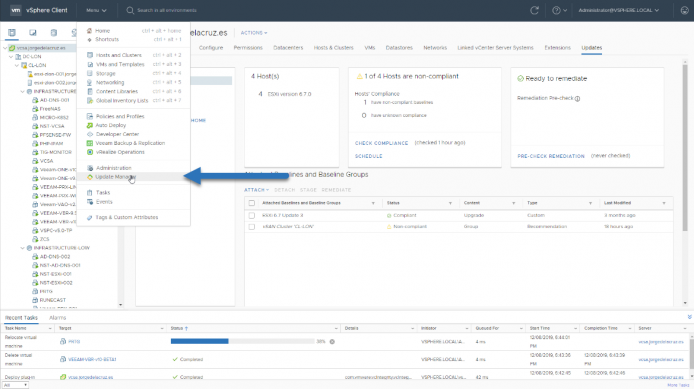Click the Administration gear icon

[x=89, y=168]
